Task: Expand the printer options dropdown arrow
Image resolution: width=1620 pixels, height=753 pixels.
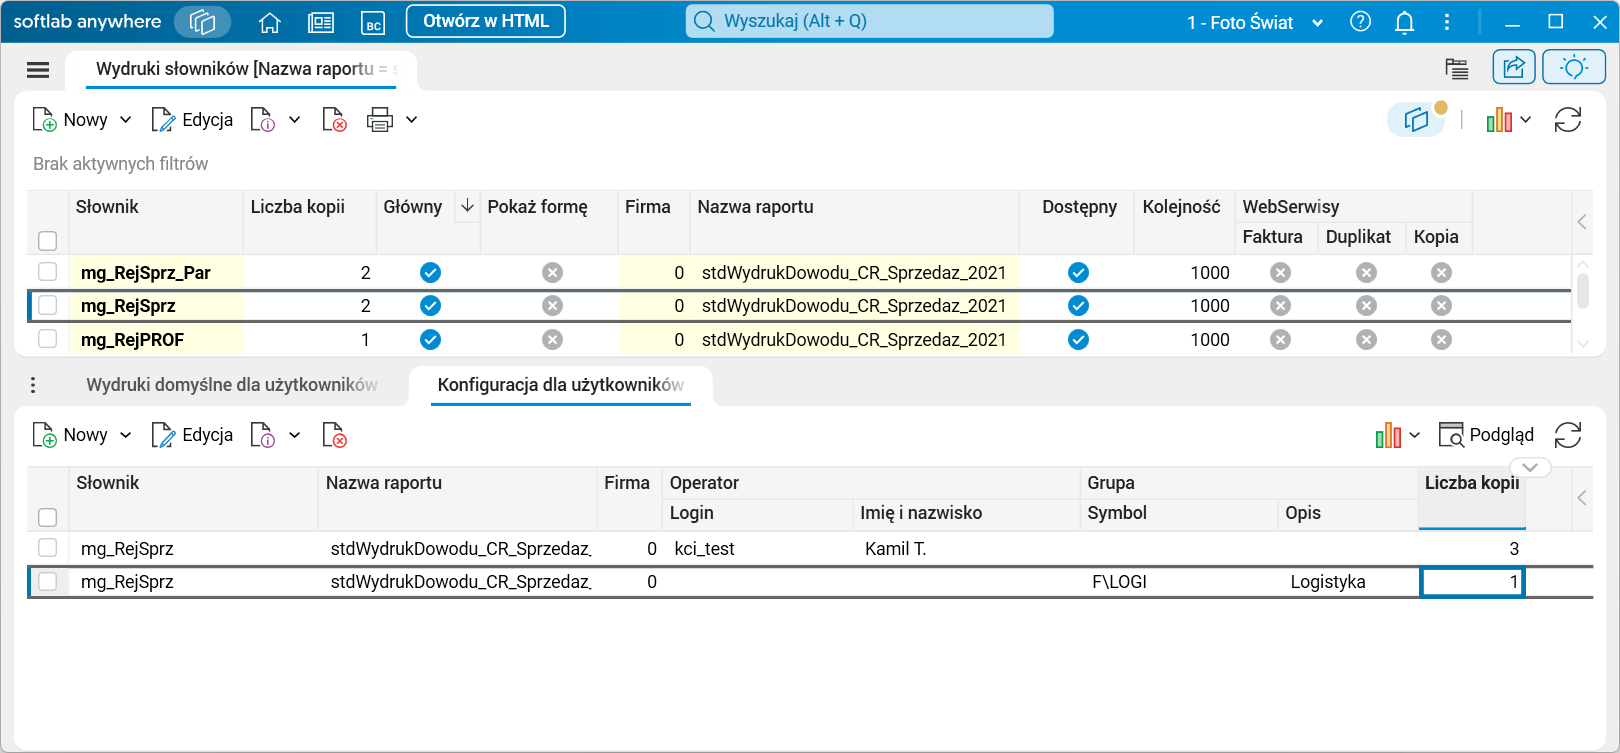Action: click(x=412, y=120)
